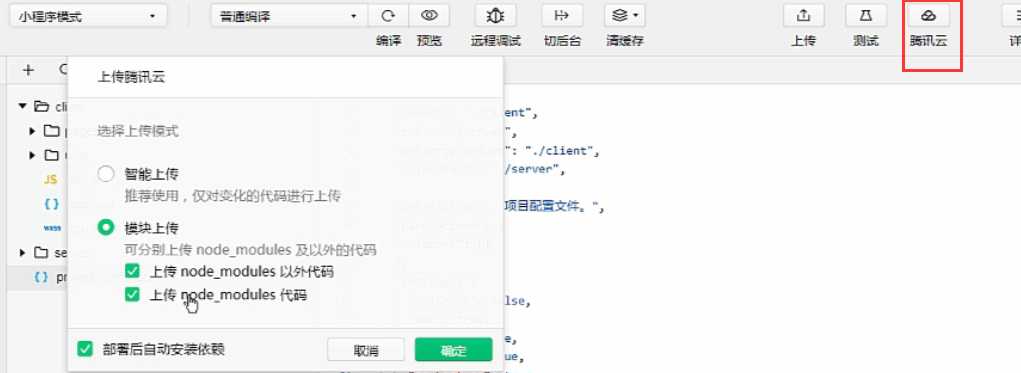The width and height of the screenshot is (1021, 373).
Task: Collapse the client folder arrow
Action: click(x=23, y=106)
